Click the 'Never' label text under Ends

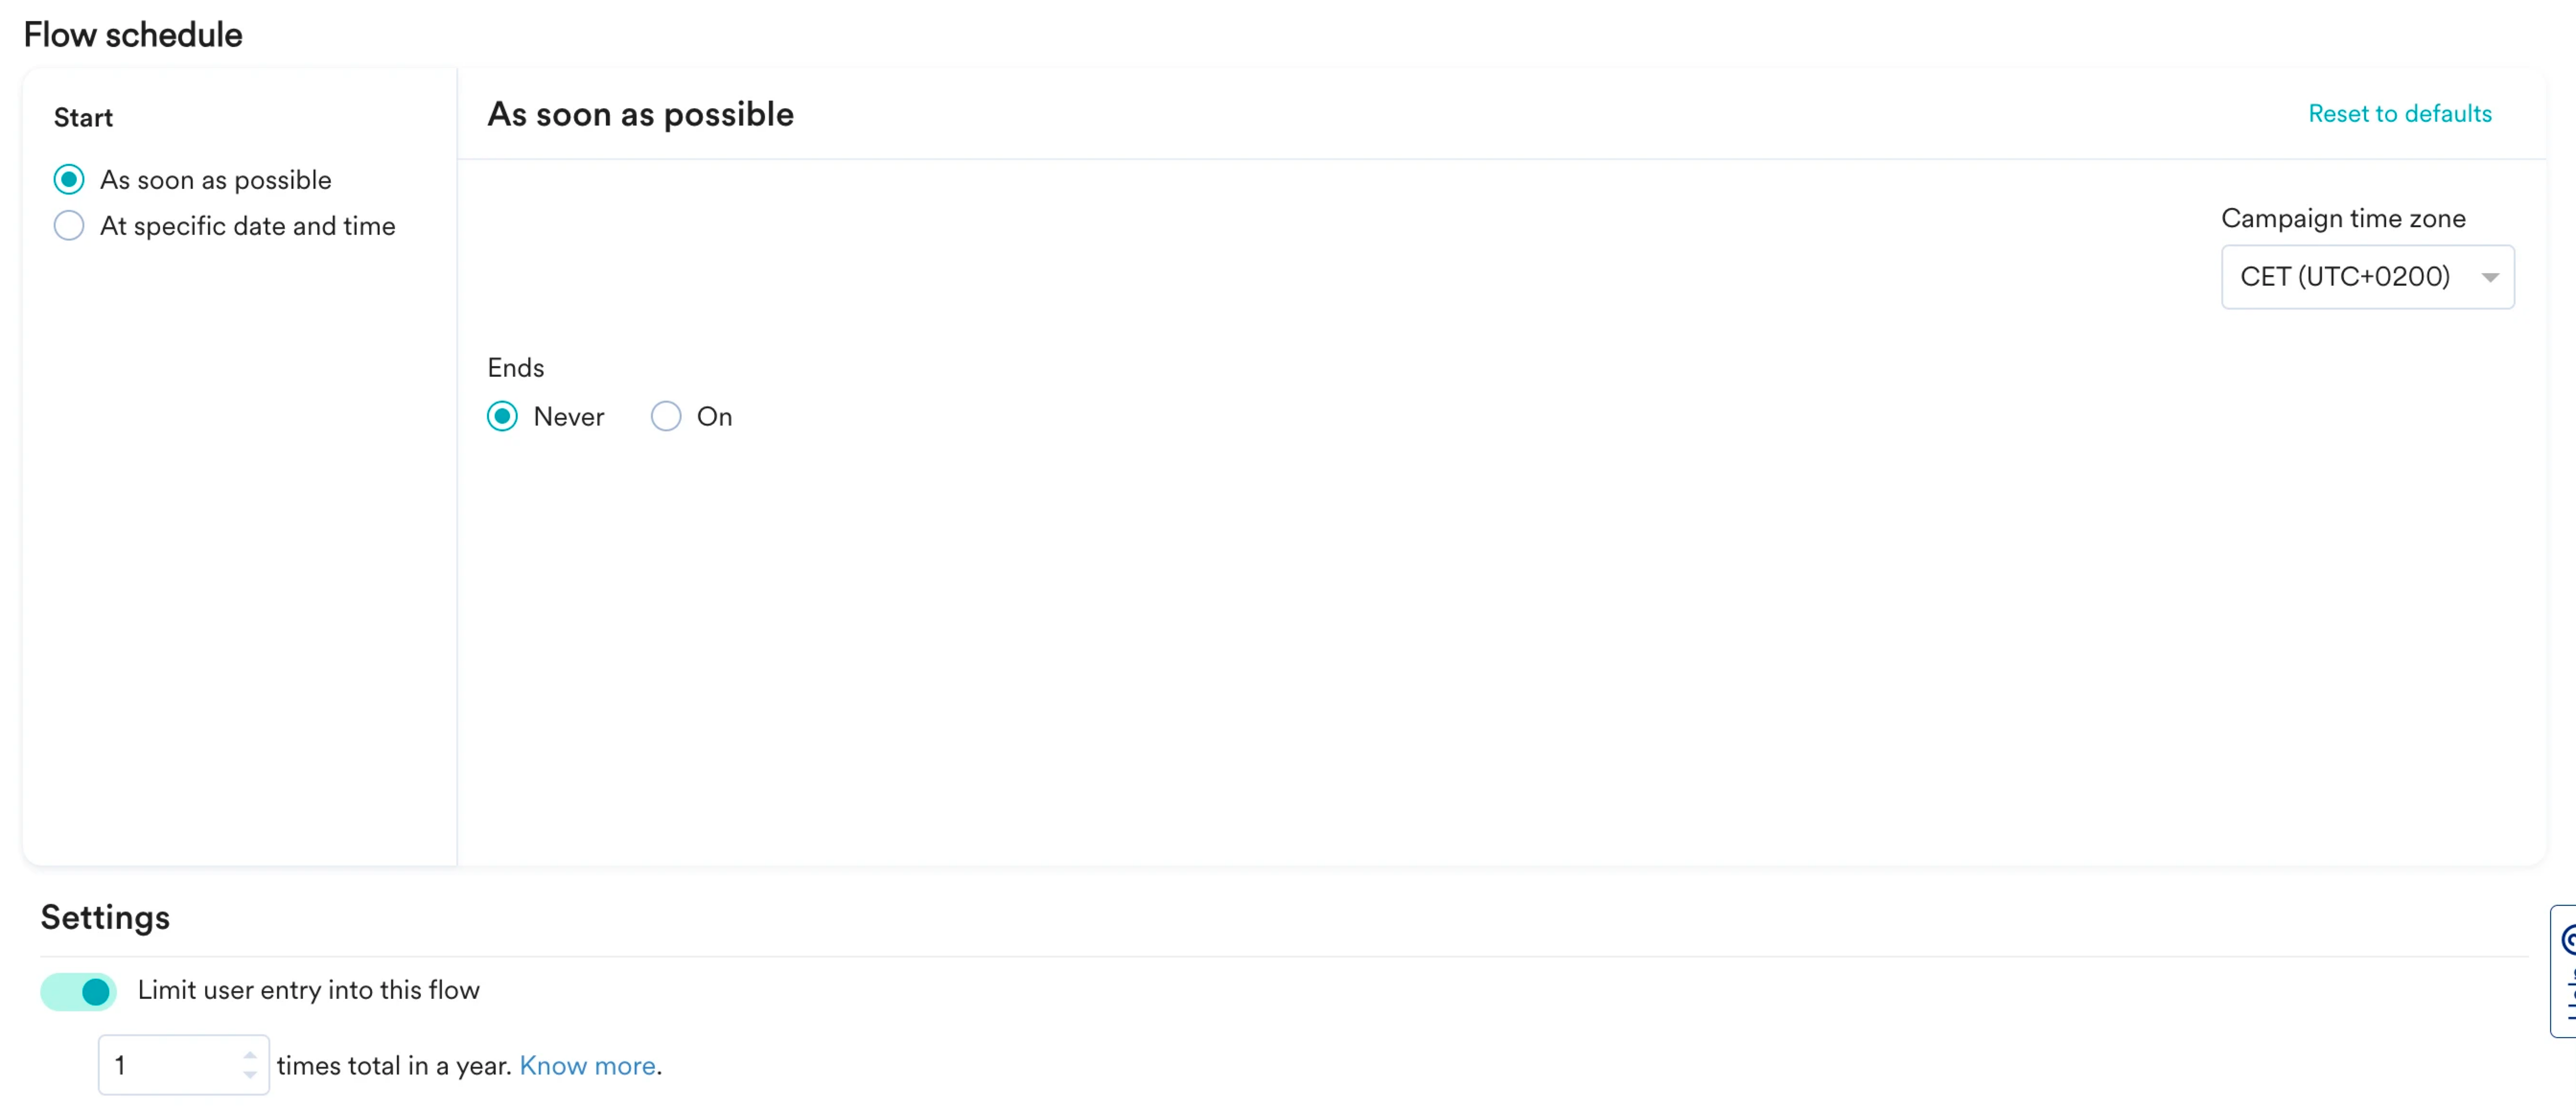coord(568,417)
